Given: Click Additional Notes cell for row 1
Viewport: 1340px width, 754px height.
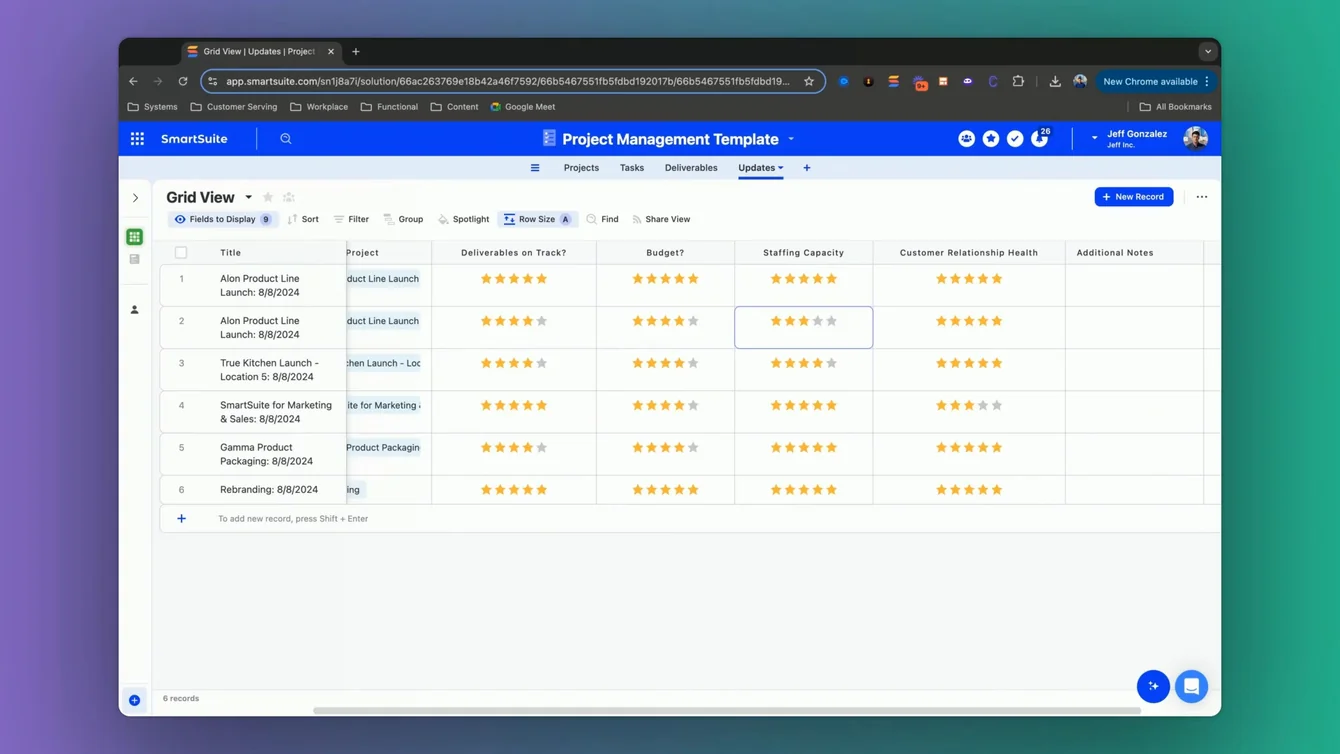Looking at the screenshot, I should (1134, 285).
